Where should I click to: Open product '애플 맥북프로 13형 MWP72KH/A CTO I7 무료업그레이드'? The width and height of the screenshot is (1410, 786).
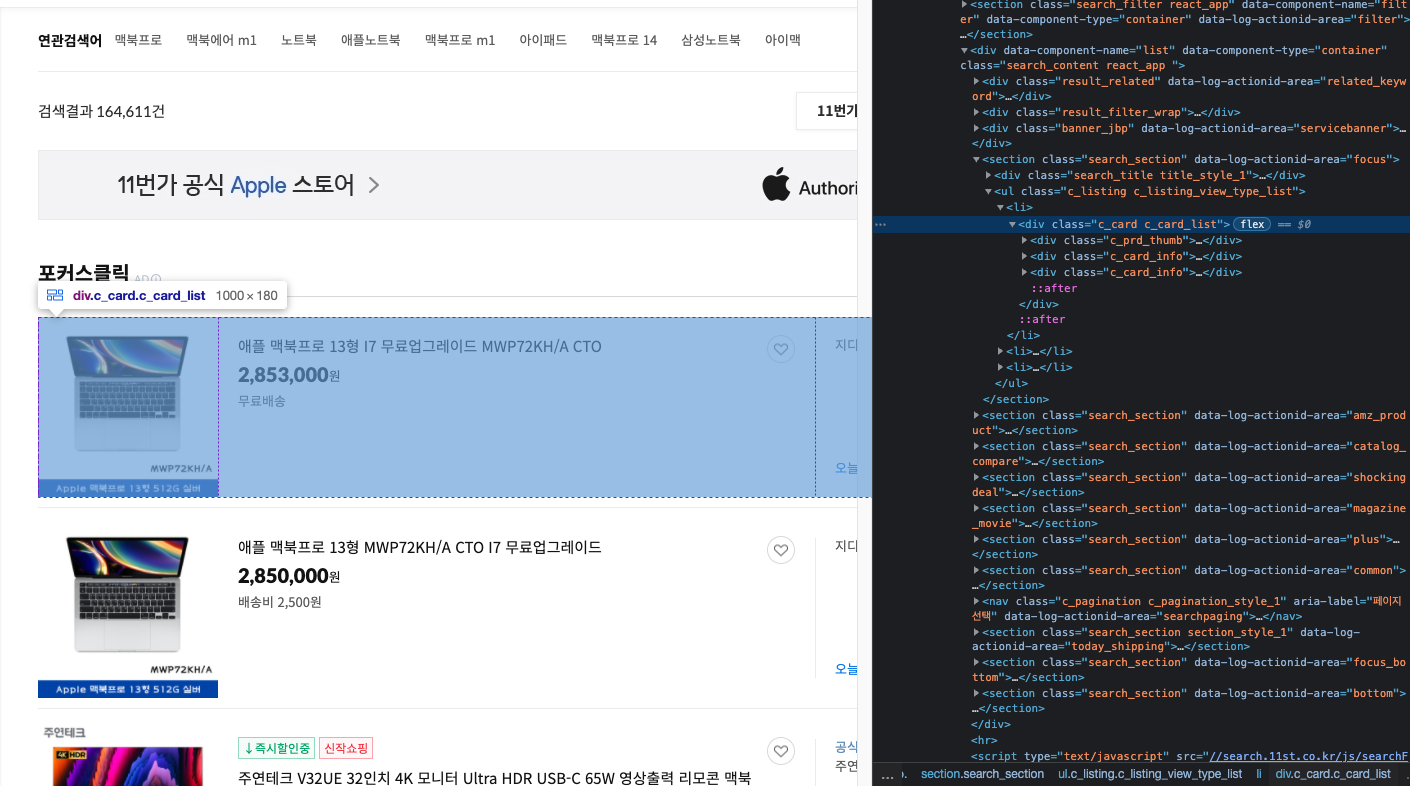click(x=420, y=547)
